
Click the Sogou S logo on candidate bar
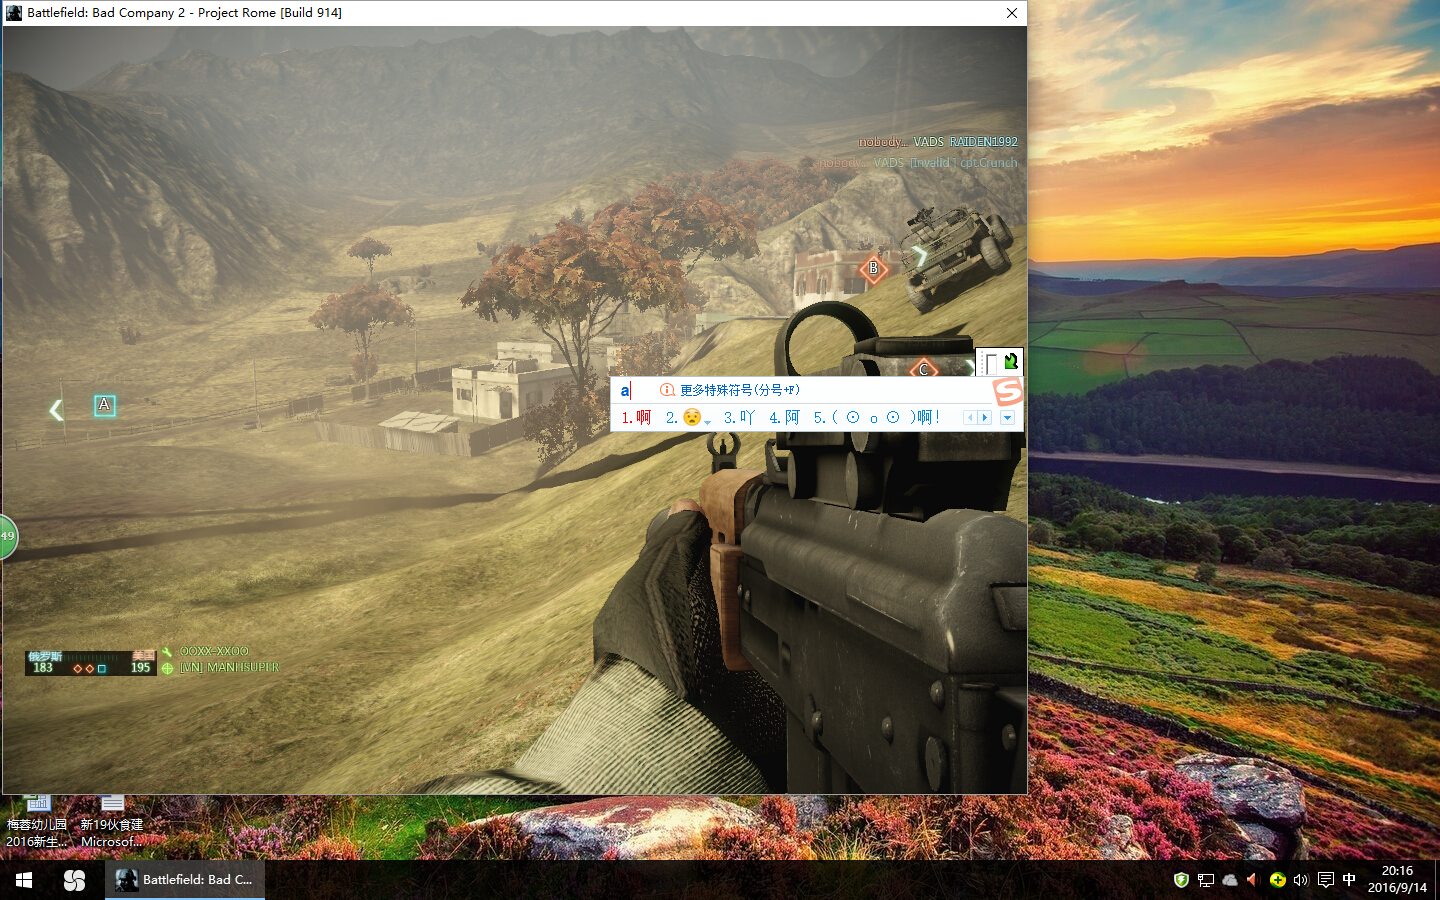pos(1008,391)
